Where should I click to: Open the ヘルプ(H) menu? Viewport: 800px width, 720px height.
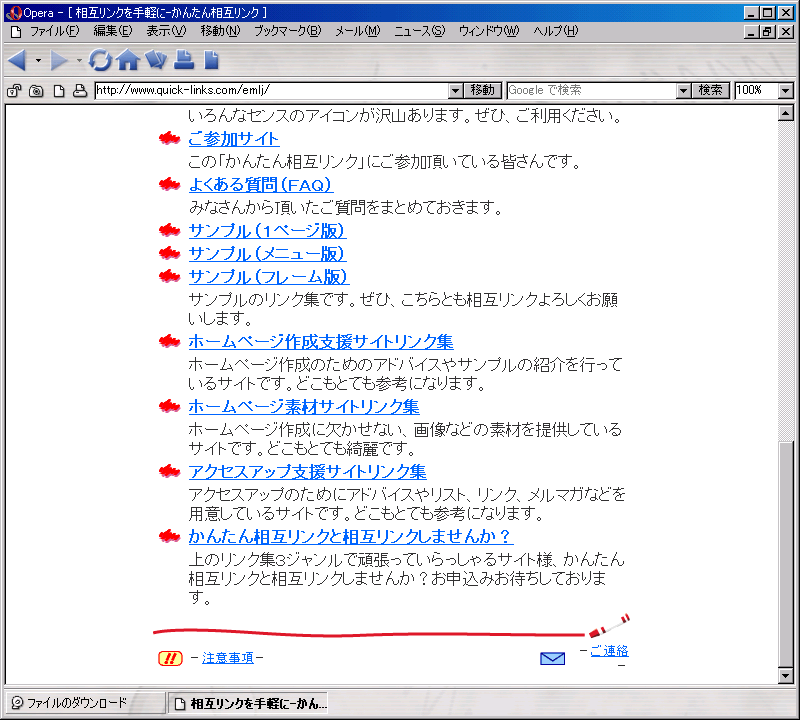(x=556, y=32)
